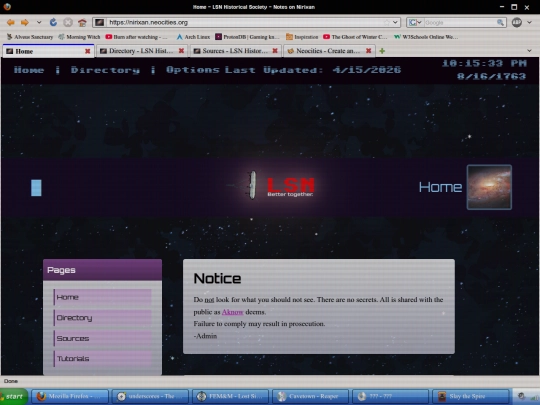Open the address bar history dropdown
Viewport: 540px width, 405px height.
395,22
